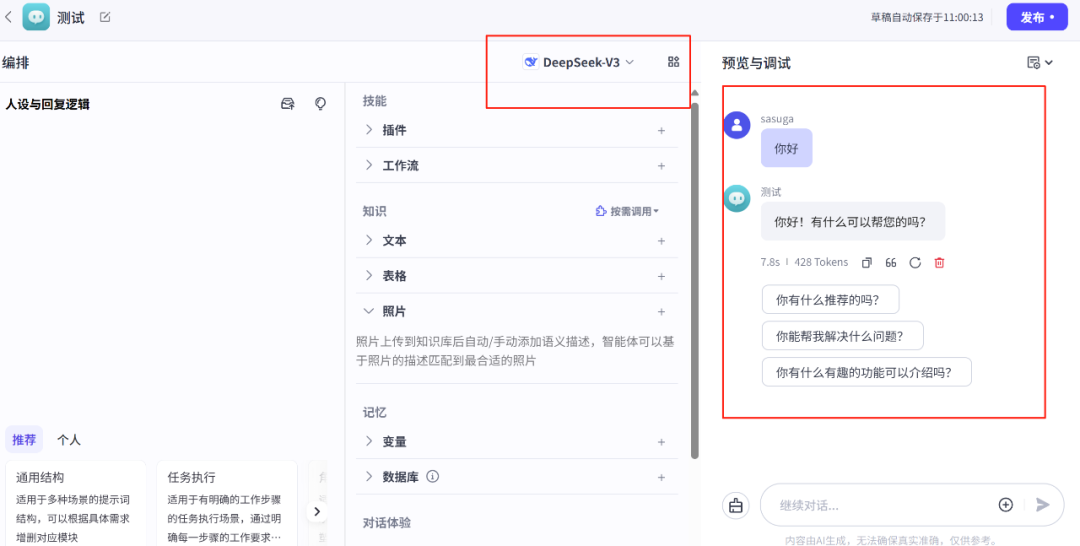Click the lightbulb optimize icon in 人设与回复逻辑
The image size is (1080, 546).
(320, 104)
